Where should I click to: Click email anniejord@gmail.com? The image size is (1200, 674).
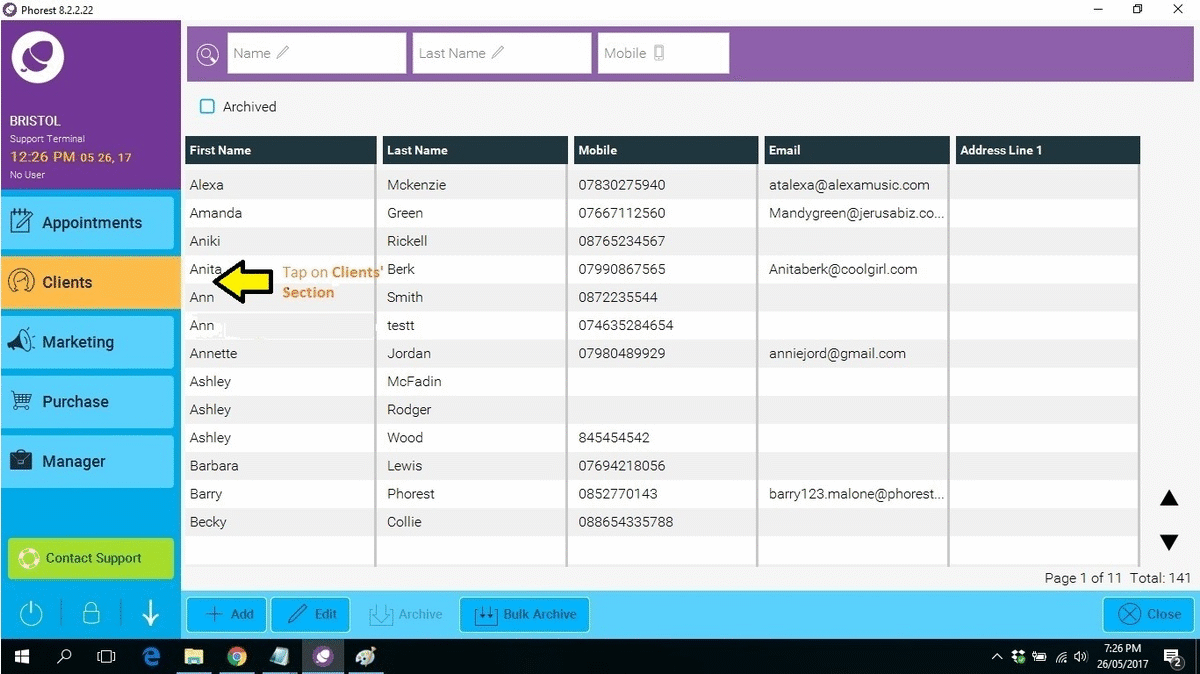click(x=837, y=353)
